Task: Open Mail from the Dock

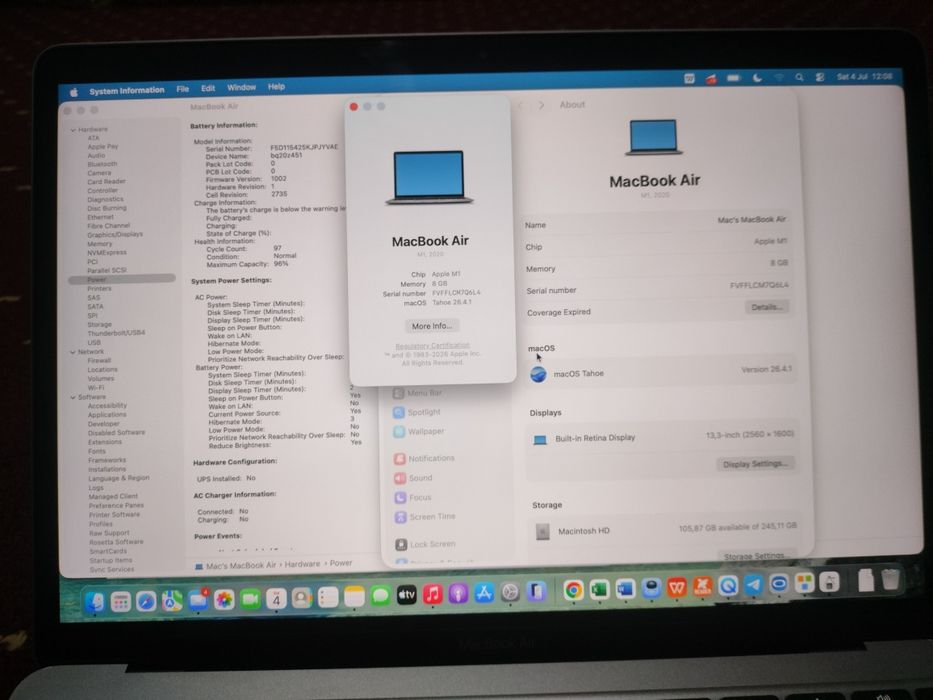Action: 198,600
